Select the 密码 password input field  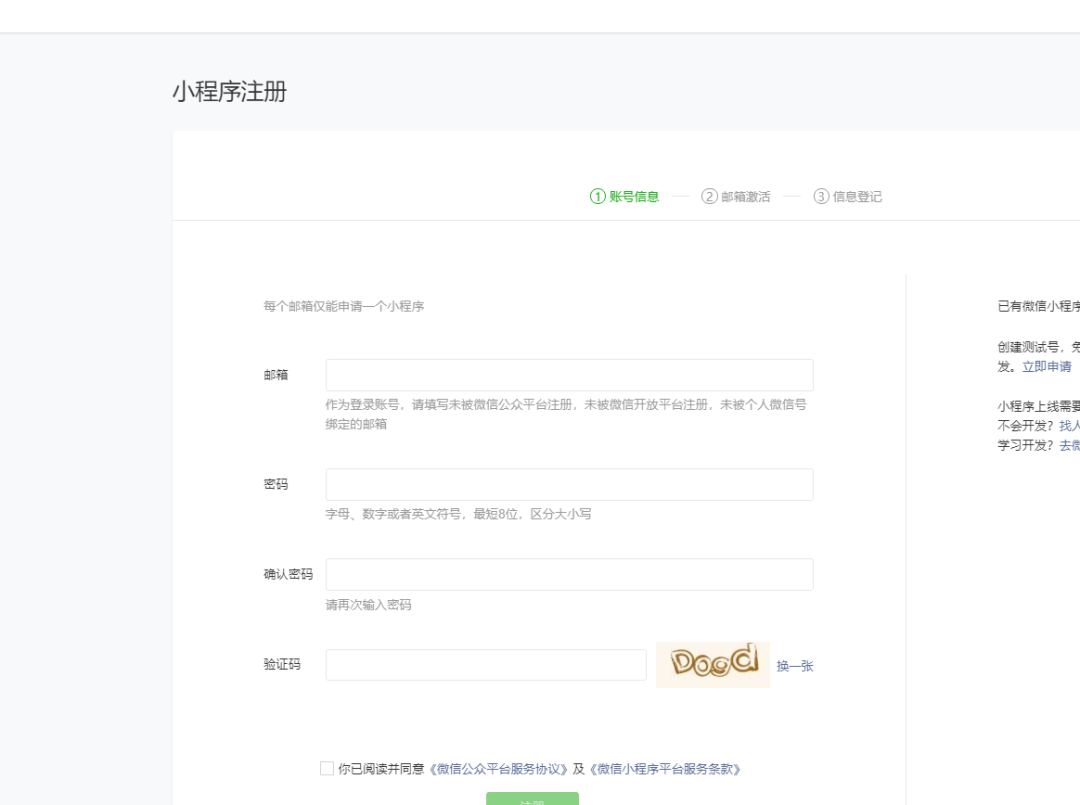569,484
